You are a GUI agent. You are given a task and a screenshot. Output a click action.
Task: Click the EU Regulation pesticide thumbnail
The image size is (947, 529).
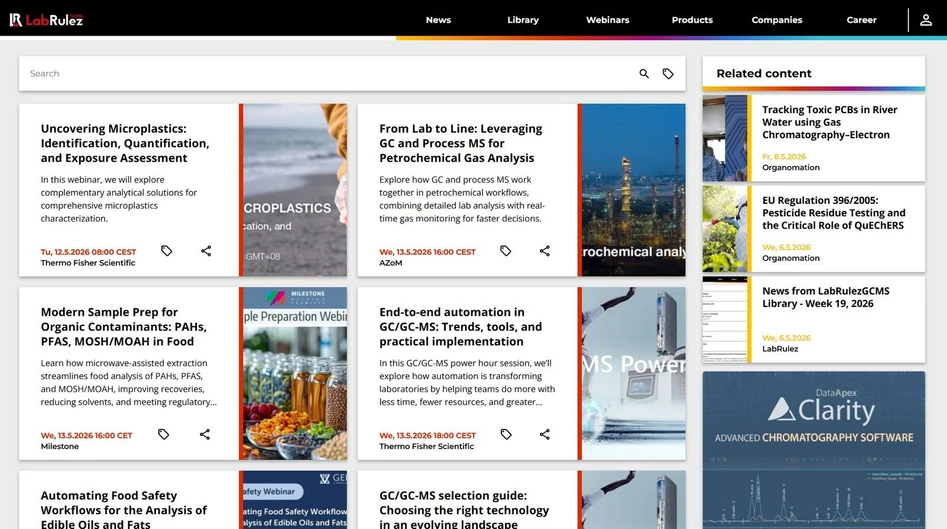point(725,229)
